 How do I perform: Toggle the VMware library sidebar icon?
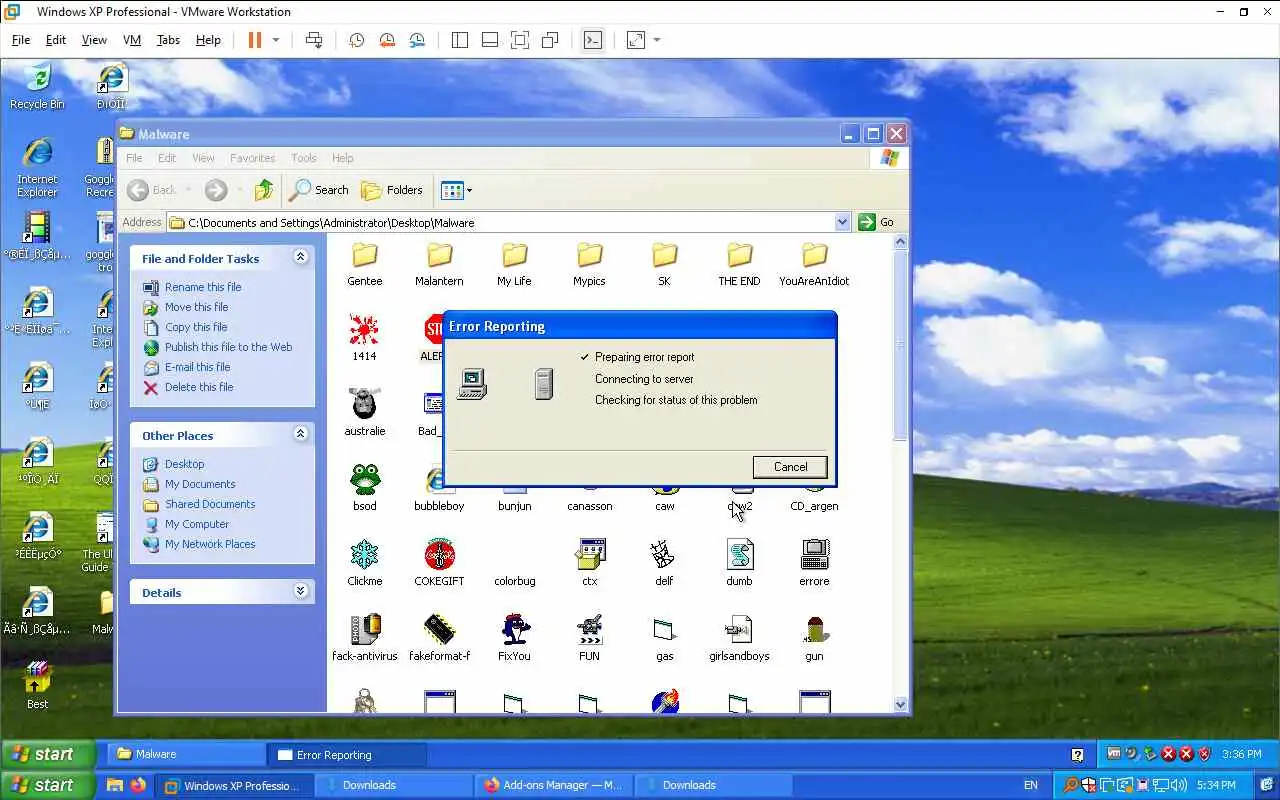coord(460,40)
